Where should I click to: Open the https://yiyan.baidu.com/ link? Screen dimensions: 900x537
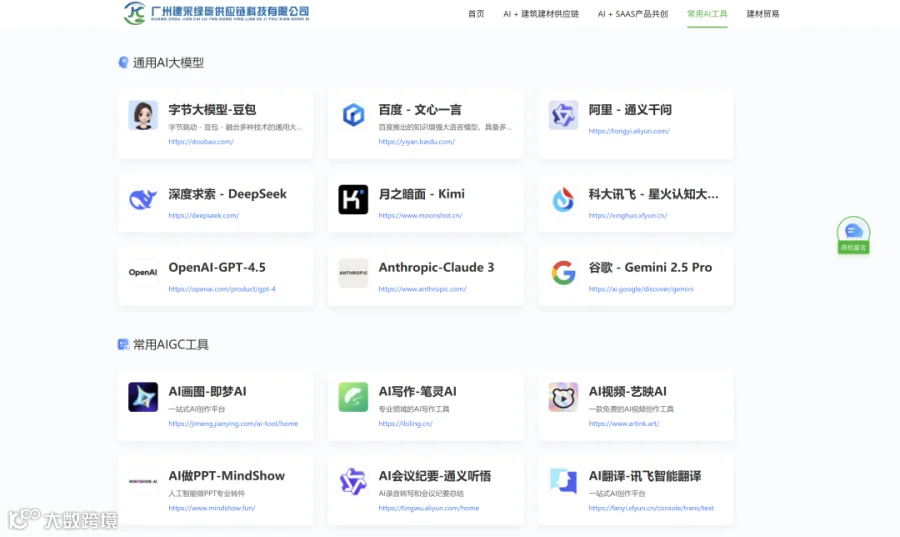(x=417, y=142)
